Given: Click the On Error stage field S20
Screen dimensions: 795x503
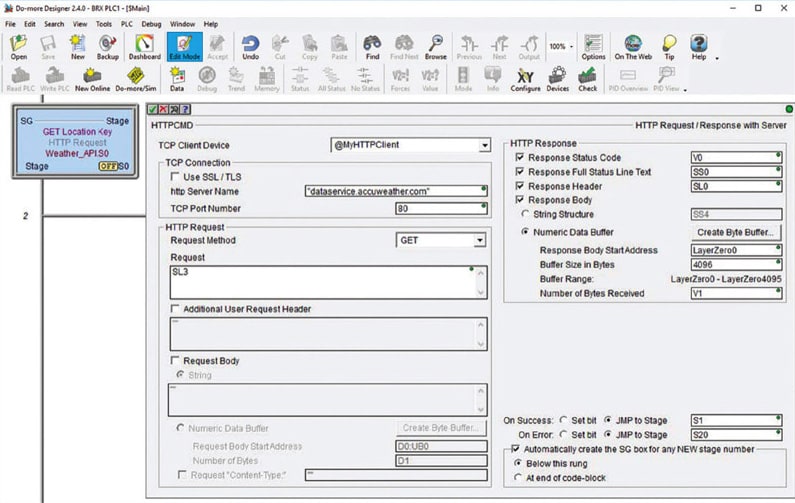Looking at the screenshot, I should click(736, 435).
